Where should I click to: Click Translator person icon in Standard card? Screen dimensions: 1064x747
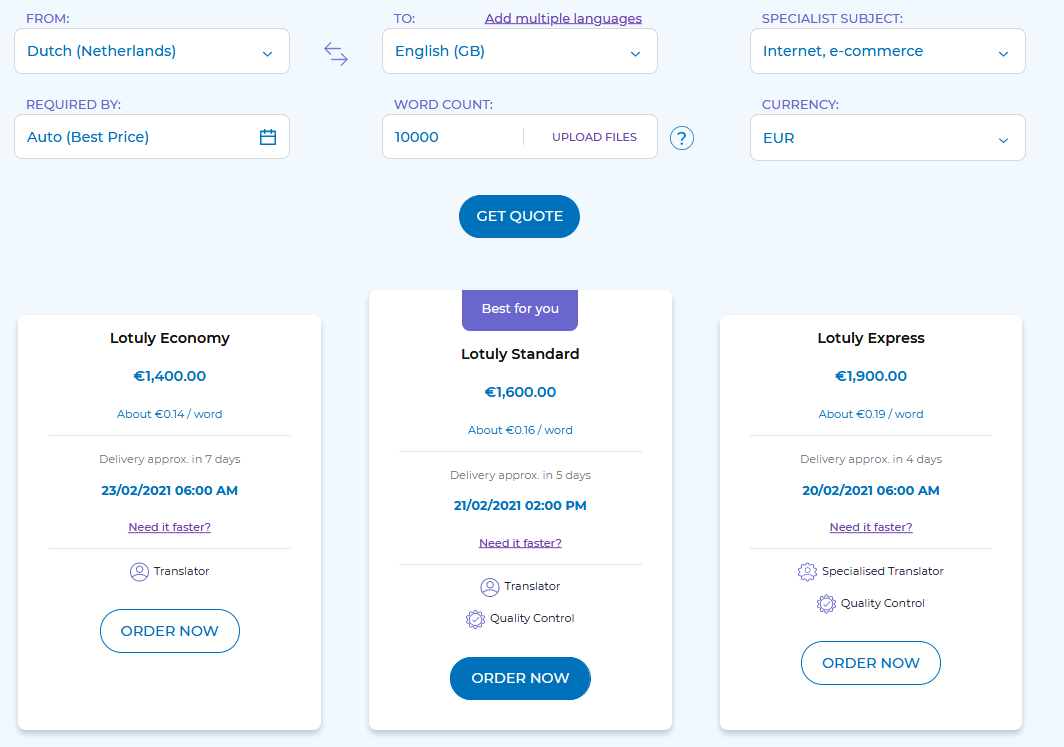(490, 587)
